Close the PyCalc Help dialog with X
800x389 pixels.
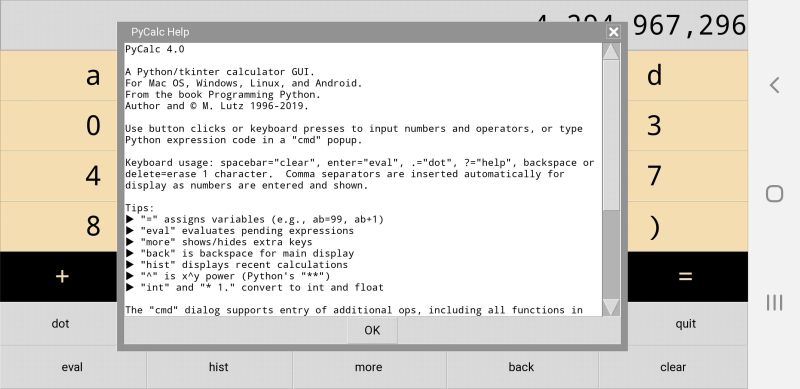click(x=613, y=32)
